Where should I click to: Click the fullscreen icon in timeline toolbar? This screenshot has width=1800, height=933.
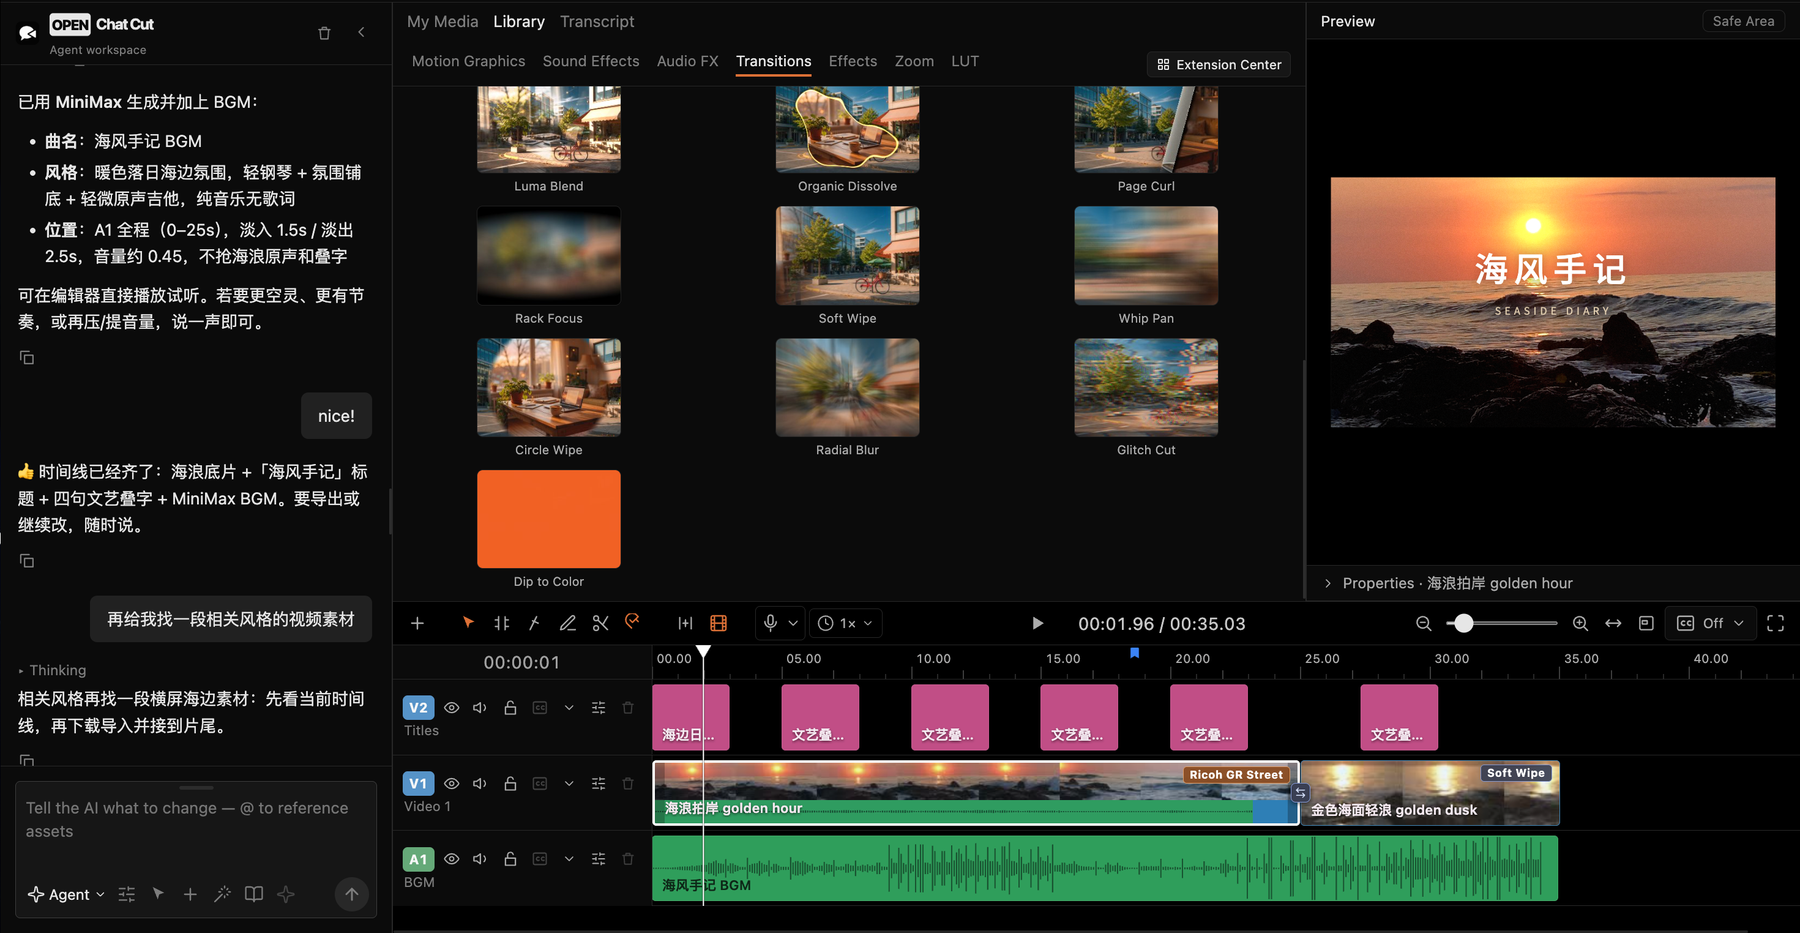pos(1775,623)
